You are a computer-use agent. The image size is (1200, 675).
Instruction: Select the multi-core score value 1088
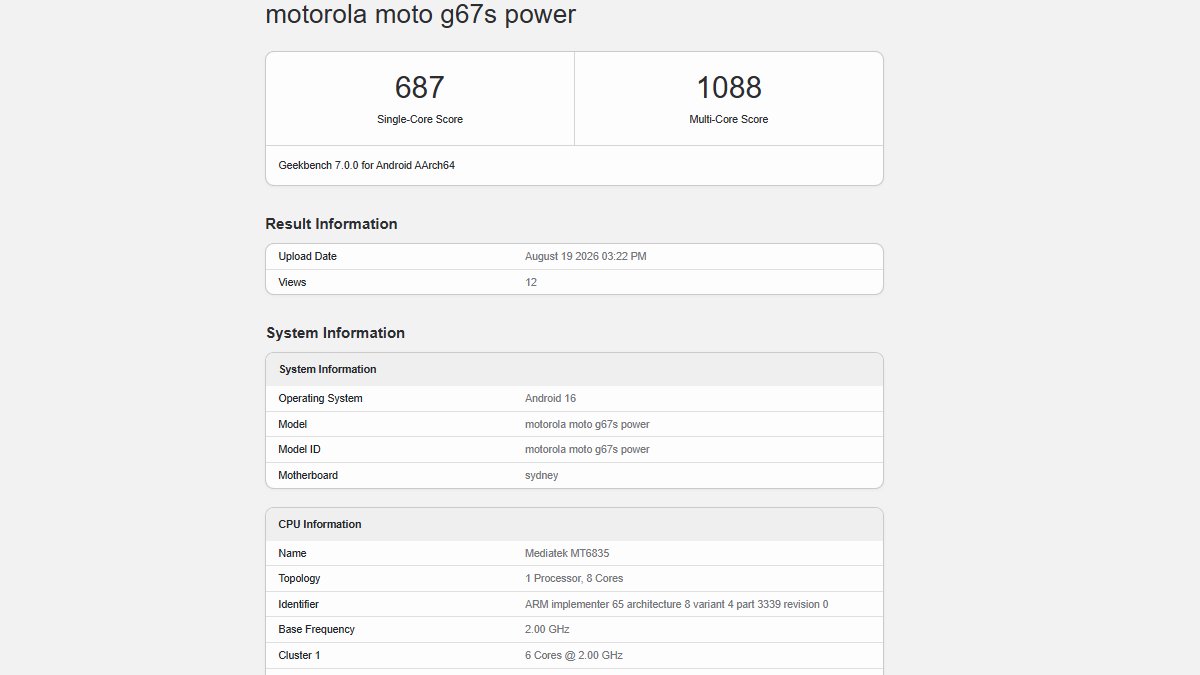[729, 88]
